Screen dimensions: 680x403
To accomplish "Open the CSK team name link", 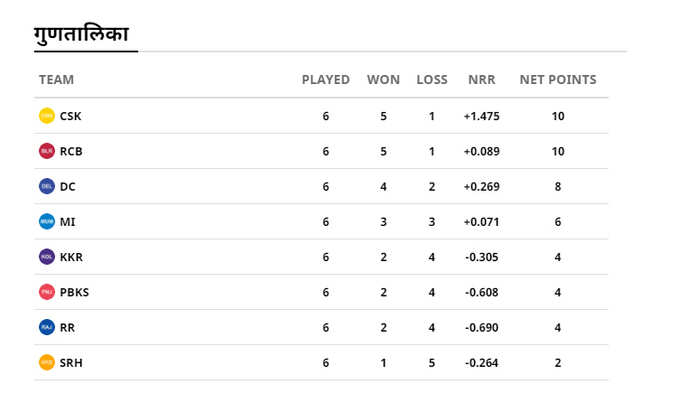I will pyautogui.click(x=70, y=116).
